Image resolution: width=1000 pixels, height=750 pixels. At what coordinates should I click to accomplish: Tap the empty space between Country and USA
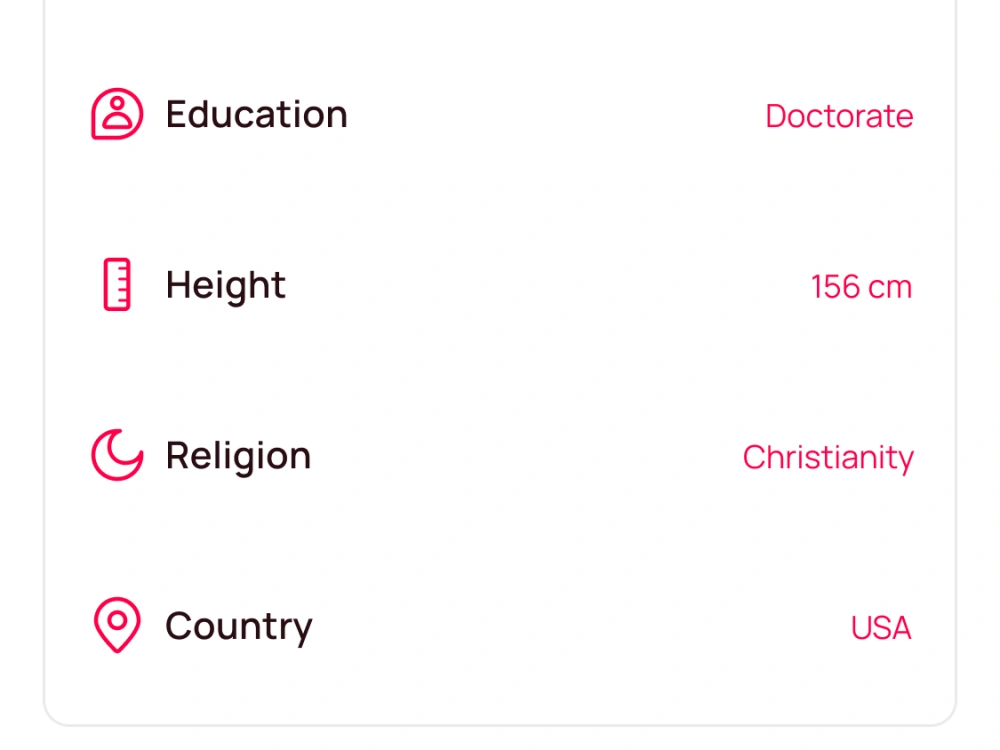[x=582, y=627]
